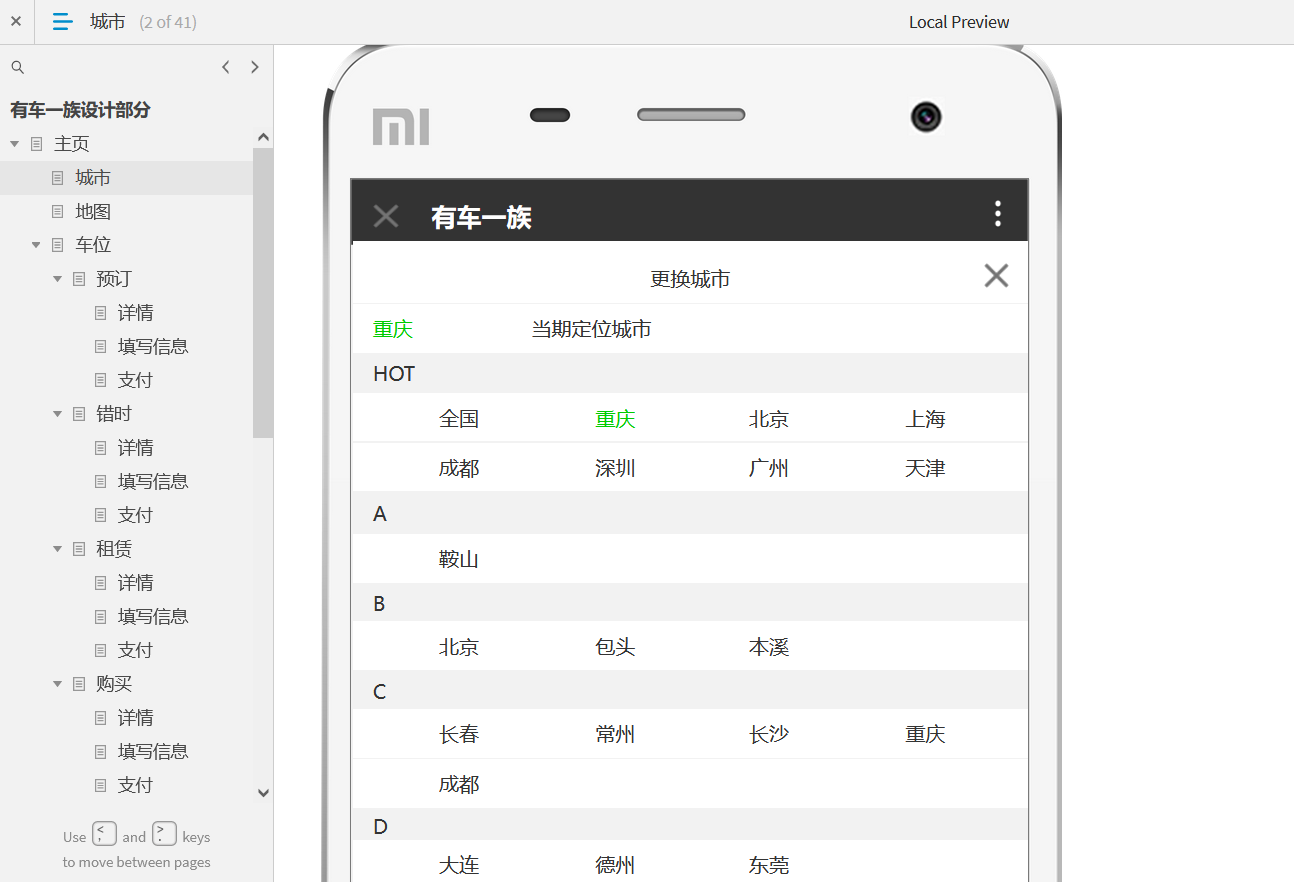Click the sitemap scrollbar down arrow

click(x=263, y=793)
